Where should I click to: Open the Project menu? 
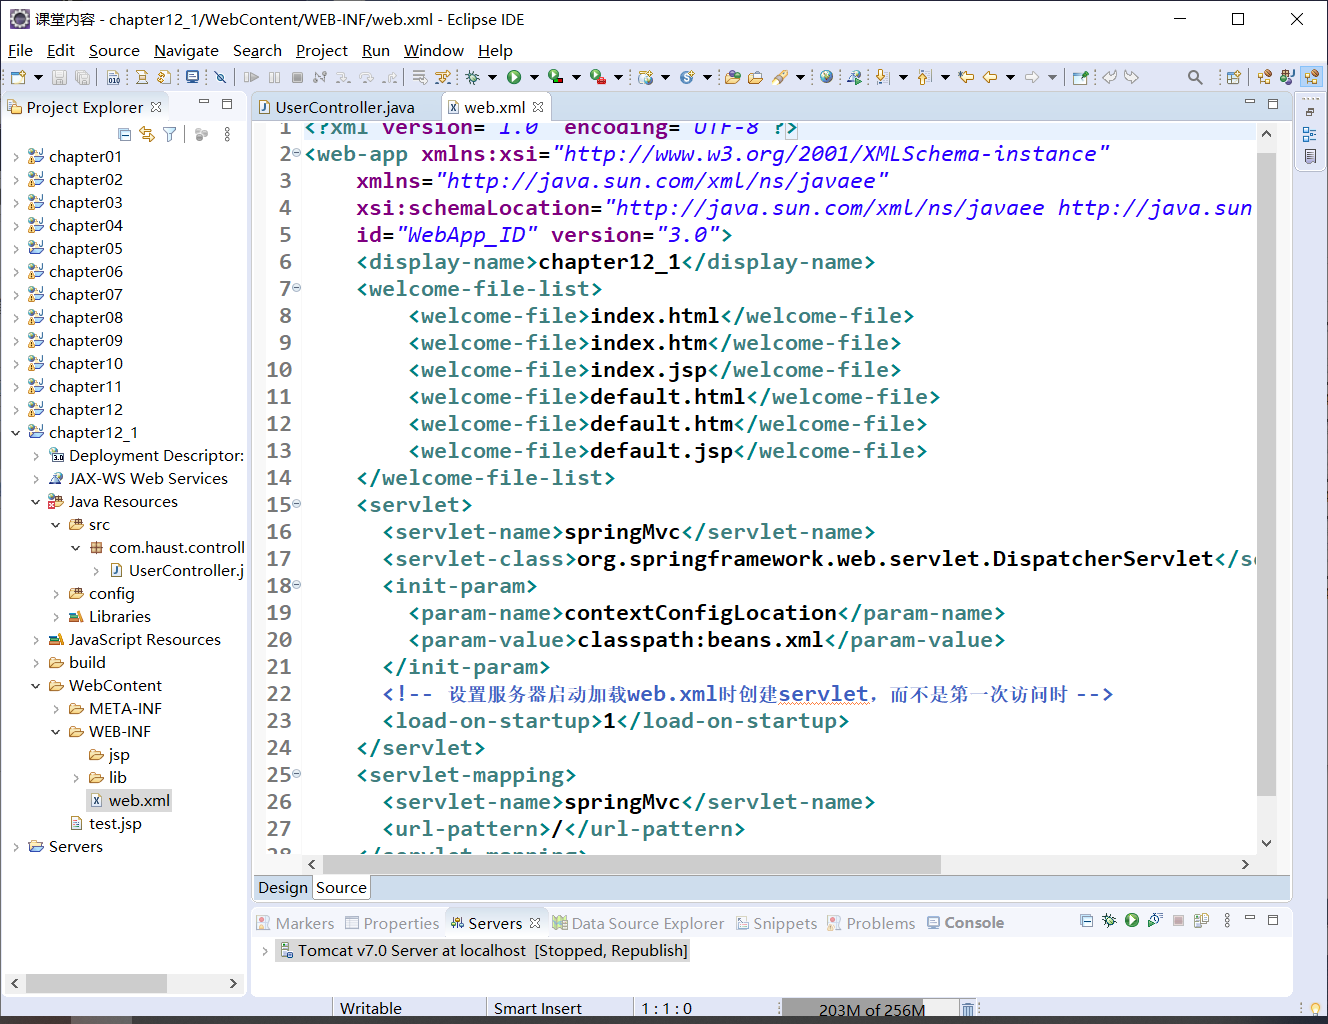coord(322,50)
